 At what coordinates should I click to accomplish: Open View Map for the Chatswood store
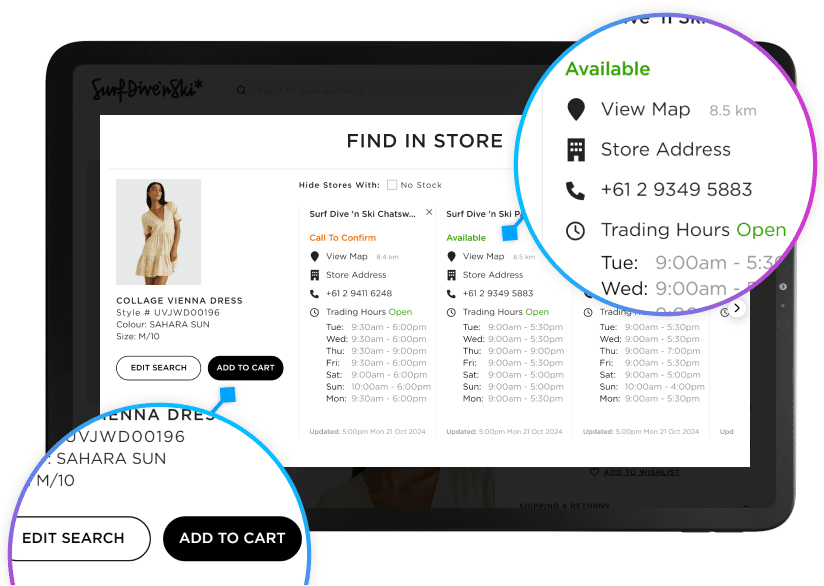point(346,256)
